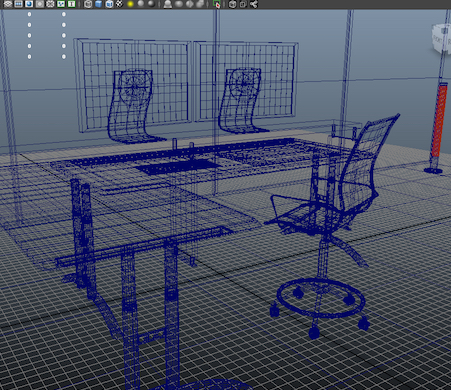Toggle Multisample Anti-aliasing icon
The image size is (451, 390).
point(189,4)
